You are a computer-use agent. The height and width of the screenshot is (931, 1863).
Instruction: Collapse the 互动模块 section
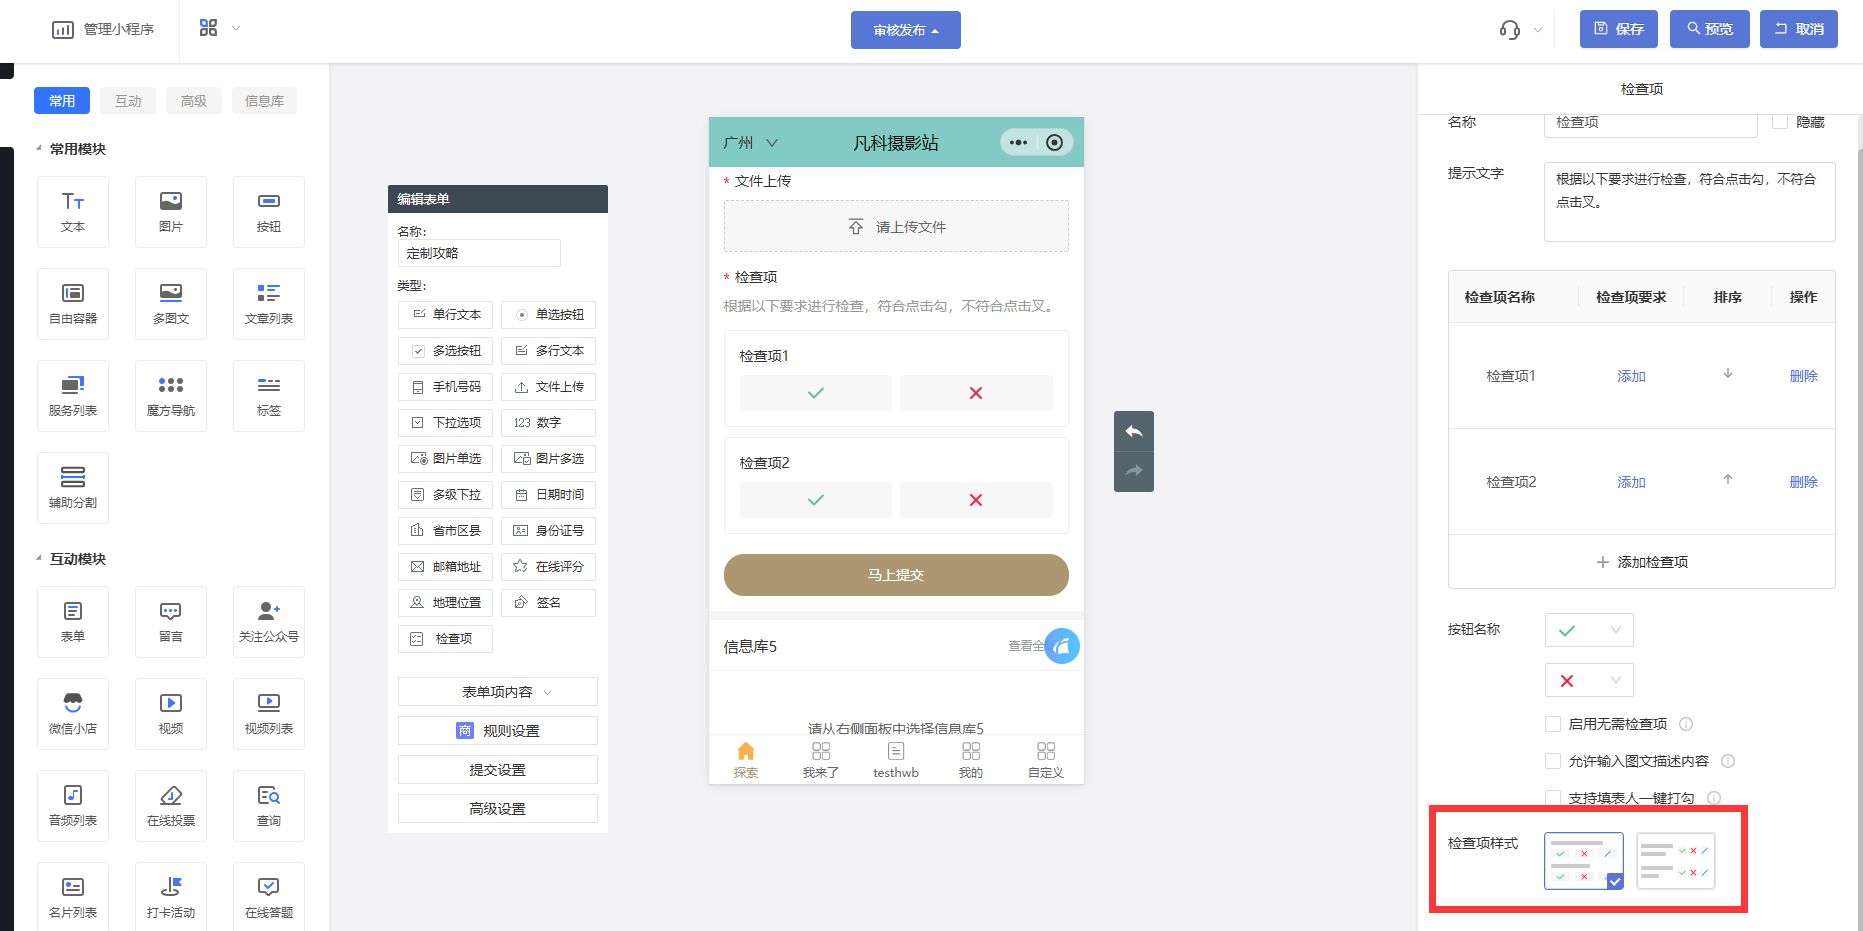click(39, 559)
